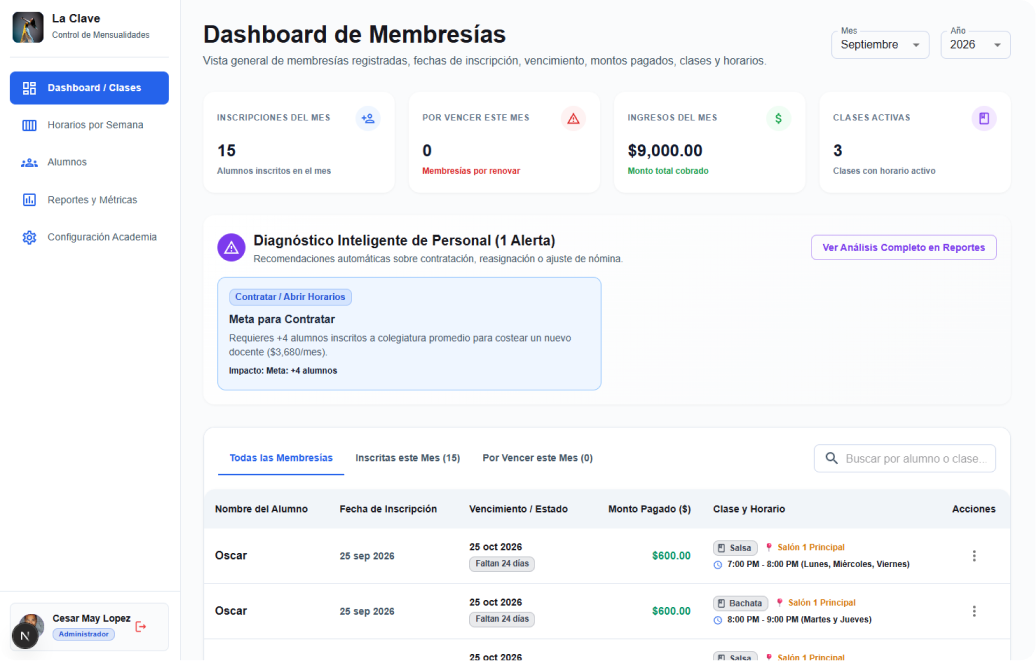Click the Salsa class tag in first row

[735, 548]
